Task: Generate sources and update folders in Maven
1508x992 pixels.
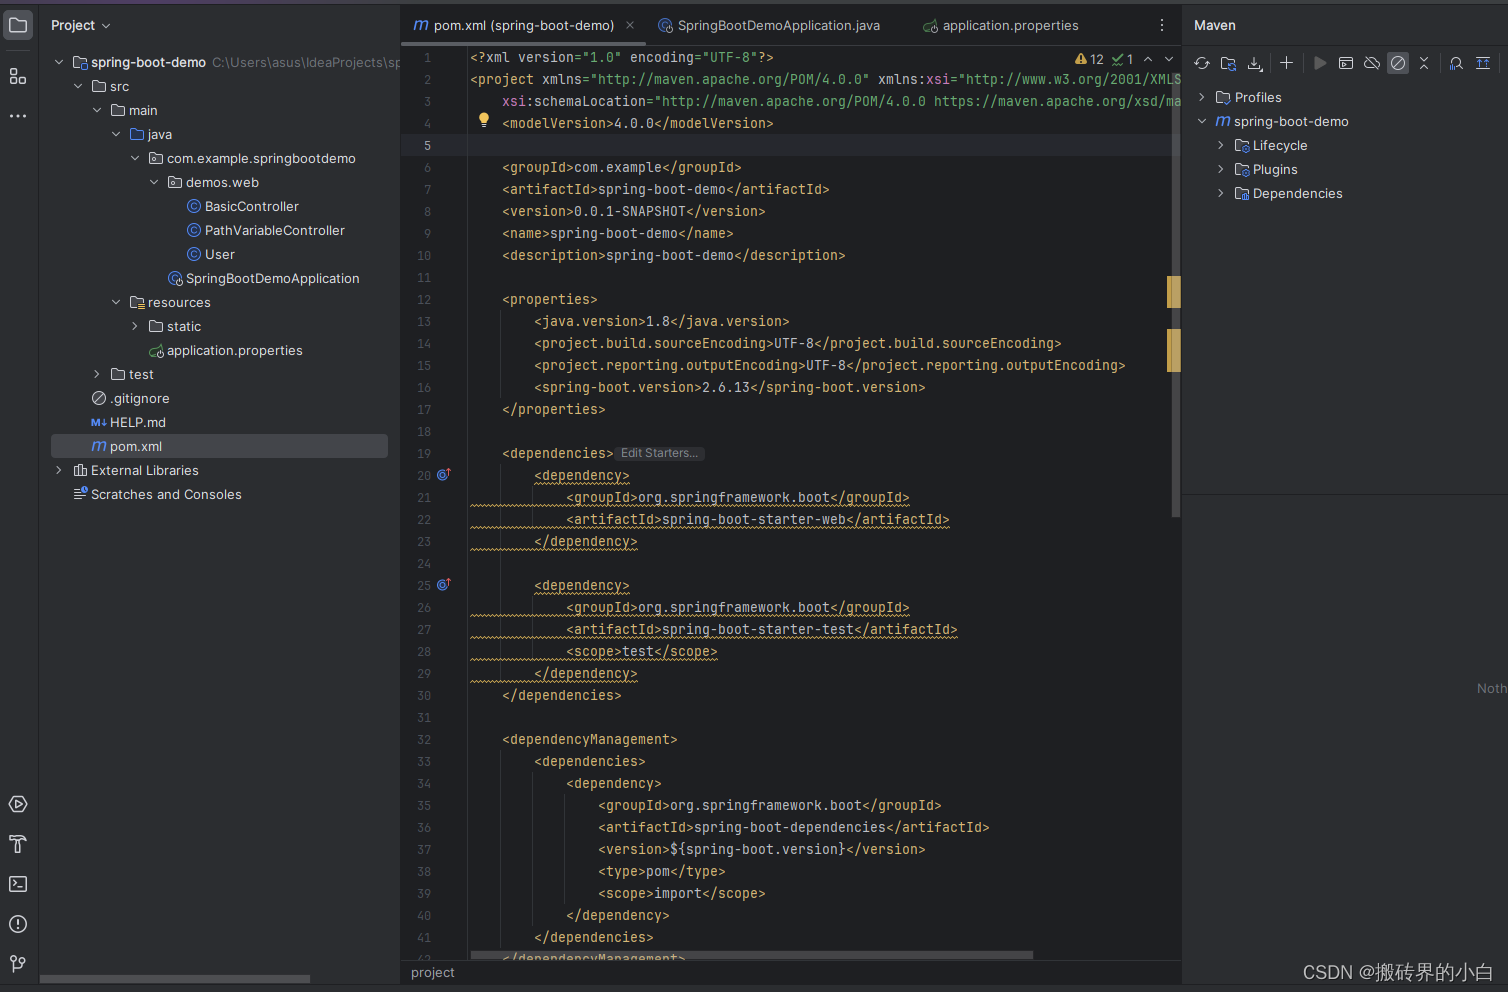Action: click(1228, 63)
